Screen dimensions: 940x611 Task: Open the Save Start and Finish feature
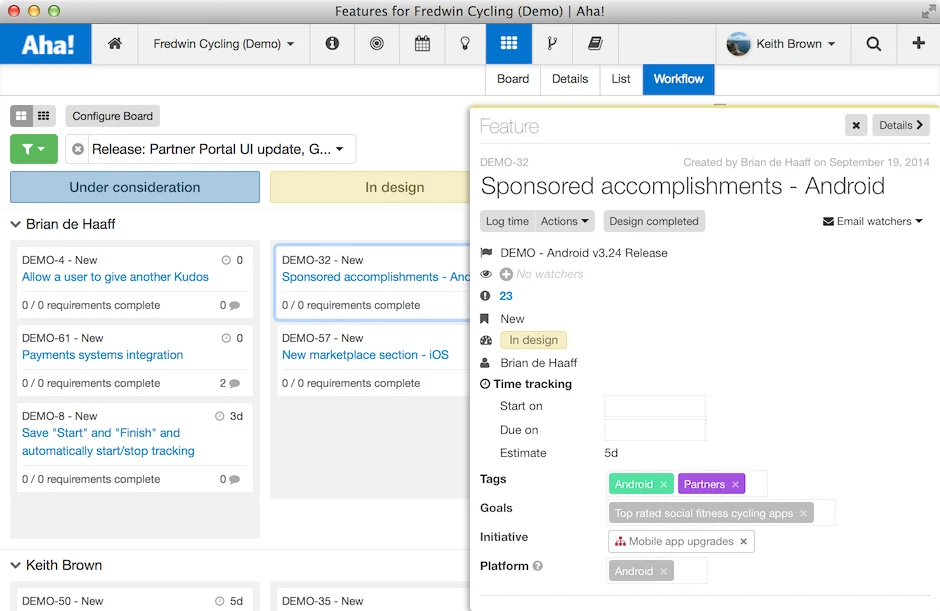pos(108,442)
